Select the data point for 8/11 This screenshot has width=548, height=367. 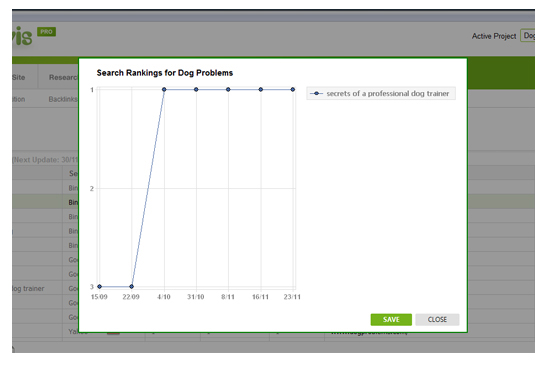(x=228, y=89)
